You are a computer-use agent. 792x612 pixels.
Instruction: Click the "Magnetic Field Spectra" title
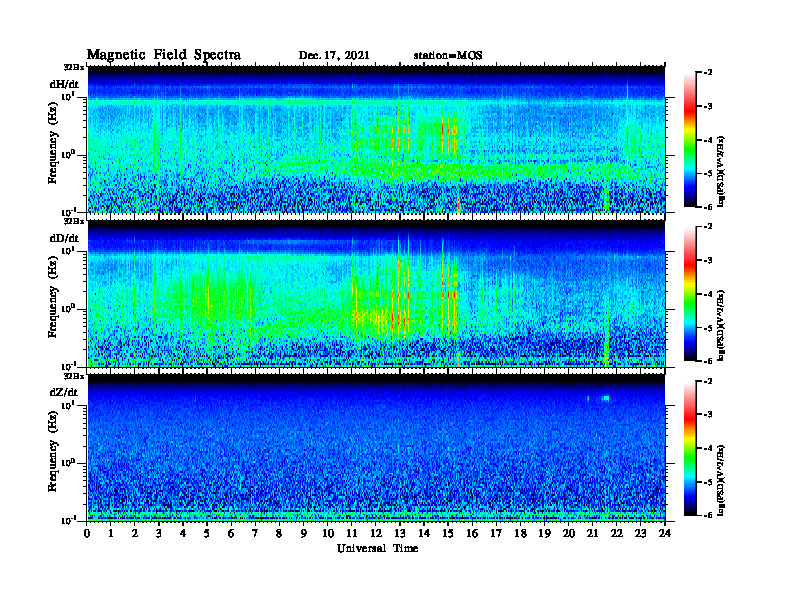tap(164, 55)
